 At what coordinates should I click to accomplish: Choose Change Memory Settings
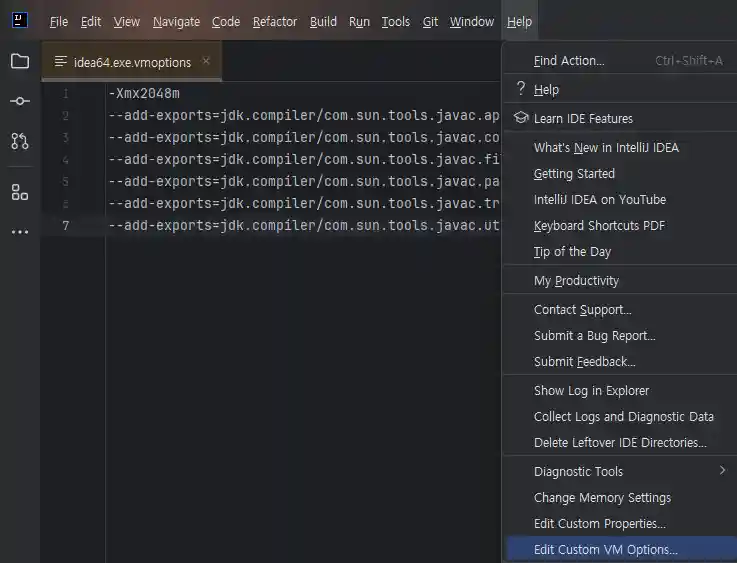coord(620,498)
